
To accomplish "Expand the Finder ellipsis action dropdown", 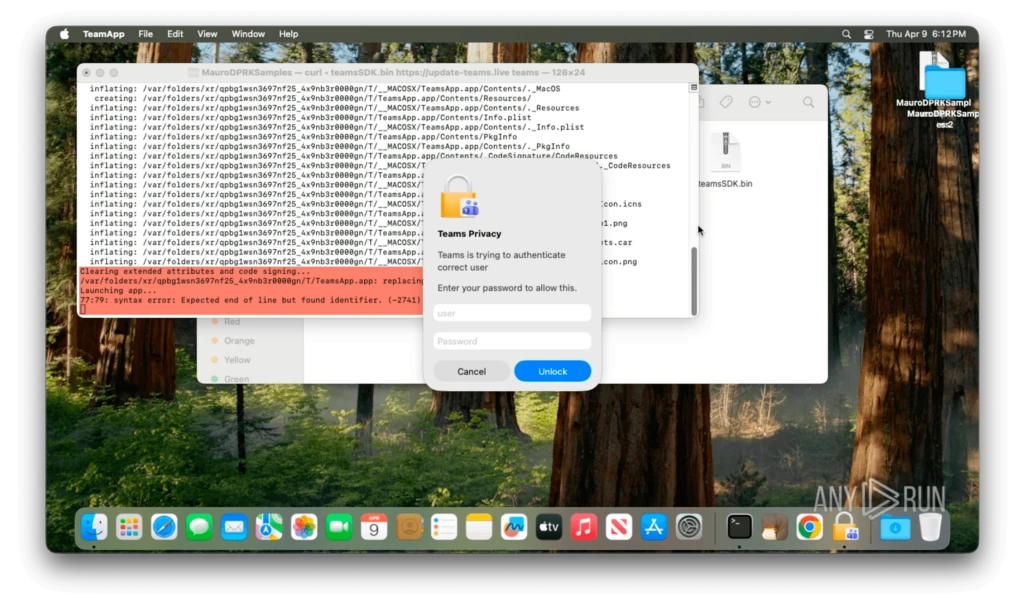I will click(x=759, y=102).
